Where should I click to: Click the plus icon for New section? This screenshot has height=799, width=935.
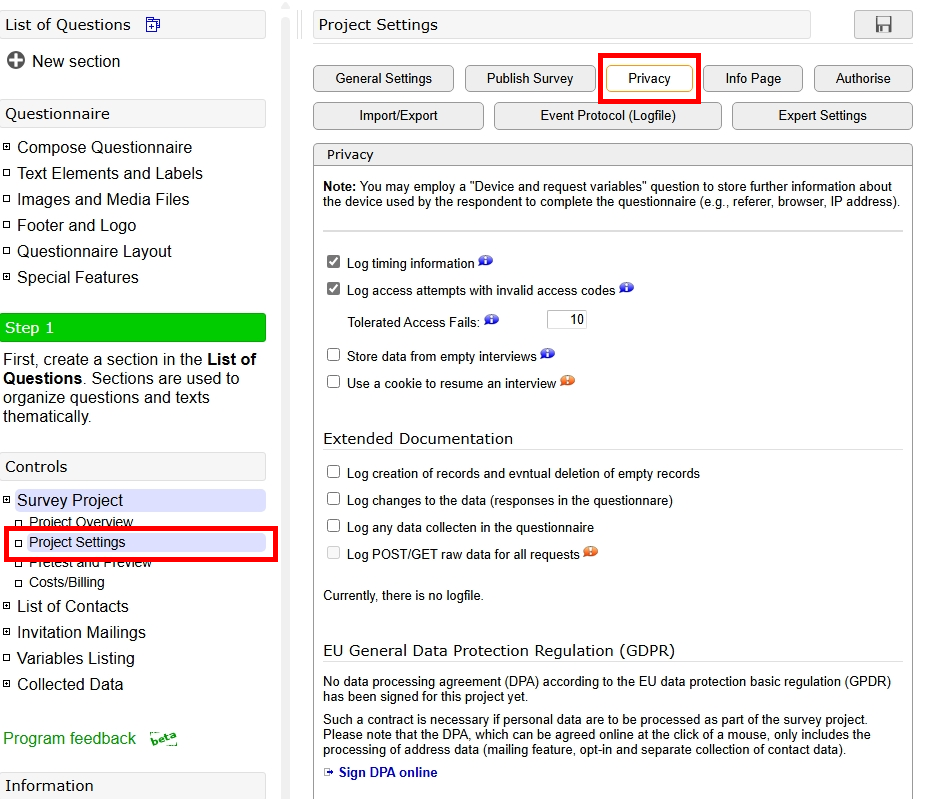click(14, 61)
